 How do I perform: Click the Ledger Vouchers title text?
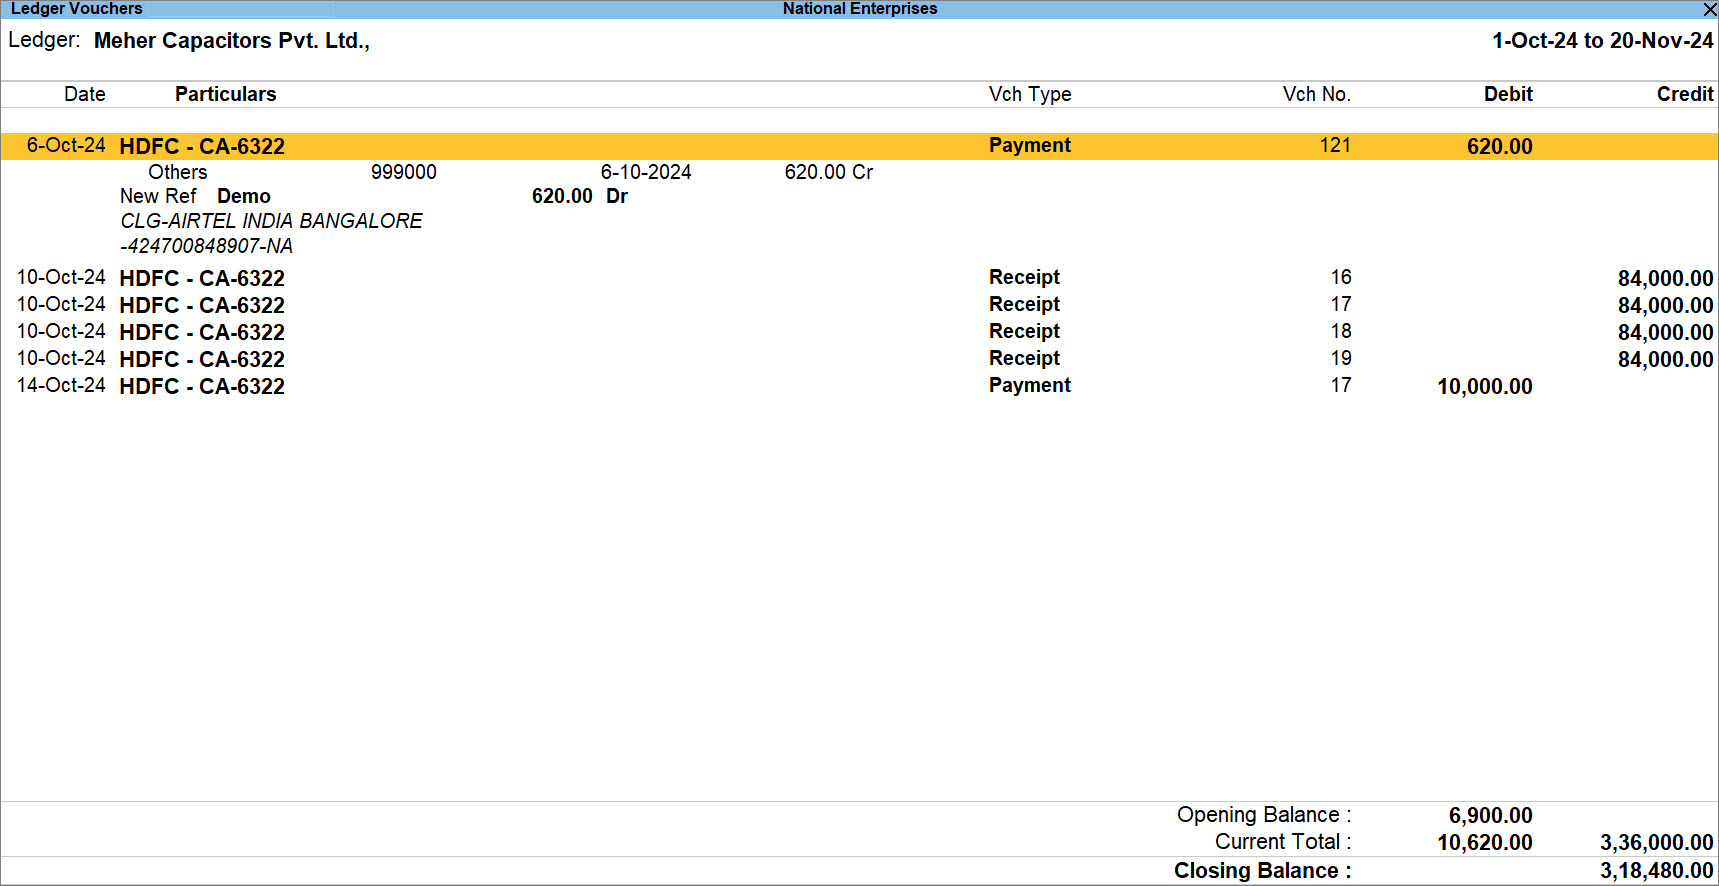pyautogui.click(x=77, y=9)
